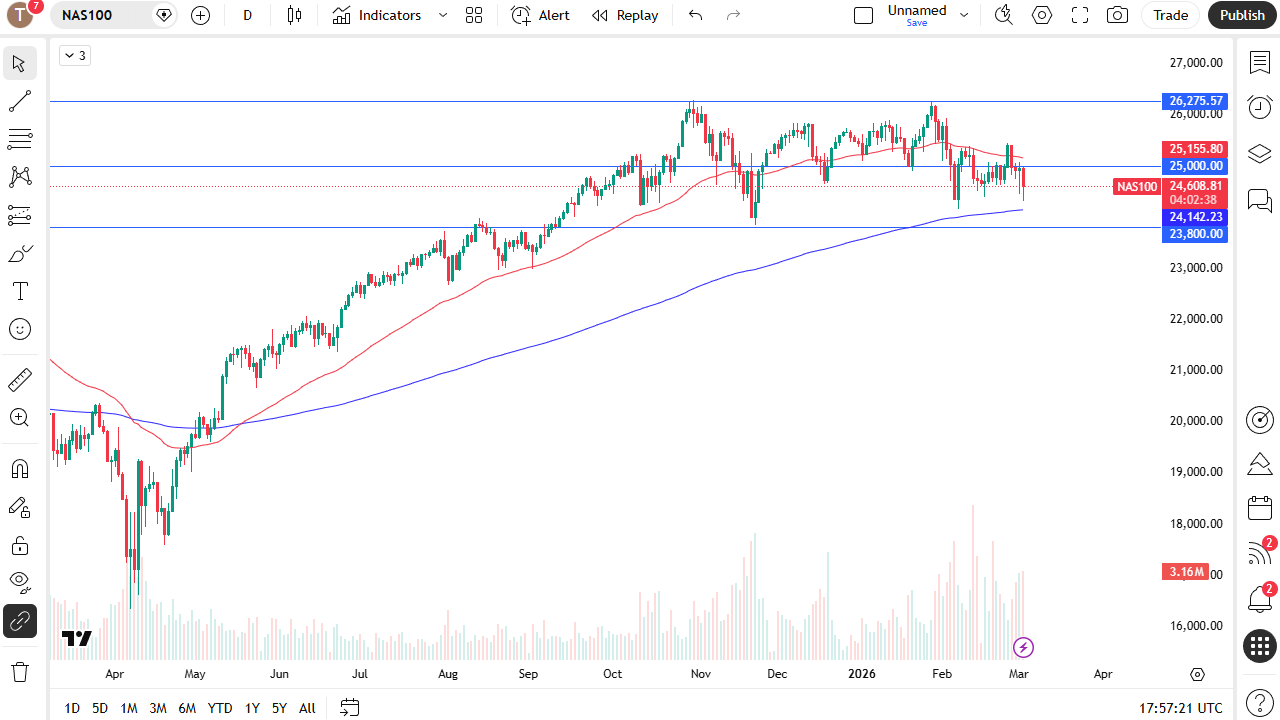Open the chart snapshot camera
Image resolution: width=1280 pixels, height=720 pixels.
coord(1117,15)
